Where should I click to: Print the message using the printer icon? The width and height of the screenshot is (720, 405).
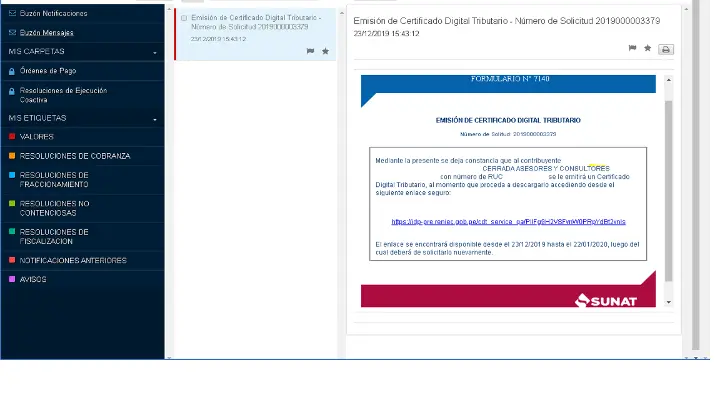[666, 48]
